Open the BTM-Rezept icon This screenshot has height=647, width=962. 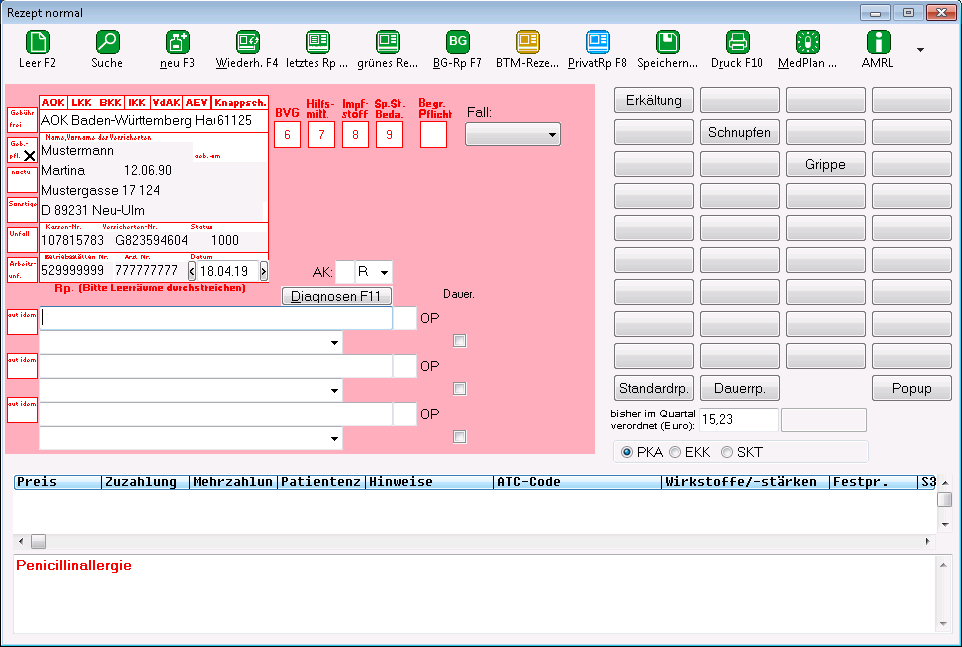tap(528, 42)
